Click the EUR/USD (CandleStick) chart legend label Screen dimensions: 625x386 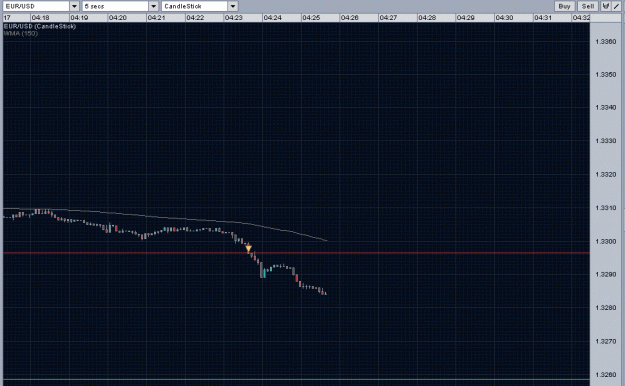[x=39, y=26]
